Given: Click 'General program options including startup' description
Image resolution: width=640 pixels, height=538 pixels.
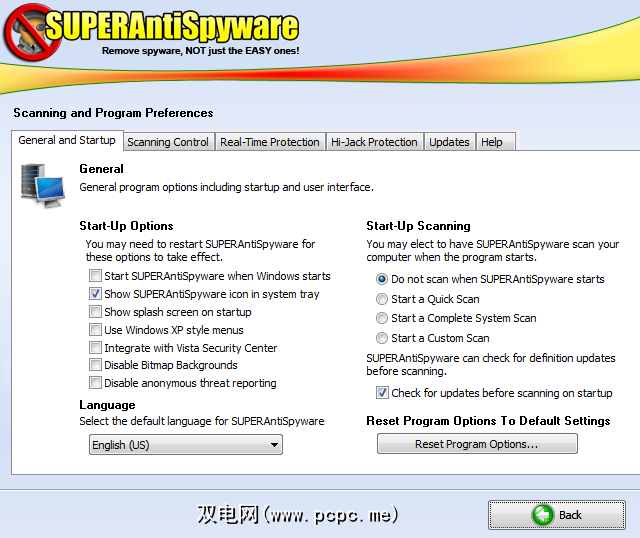Looking at the screenshot, I should [x=227, y=187].
